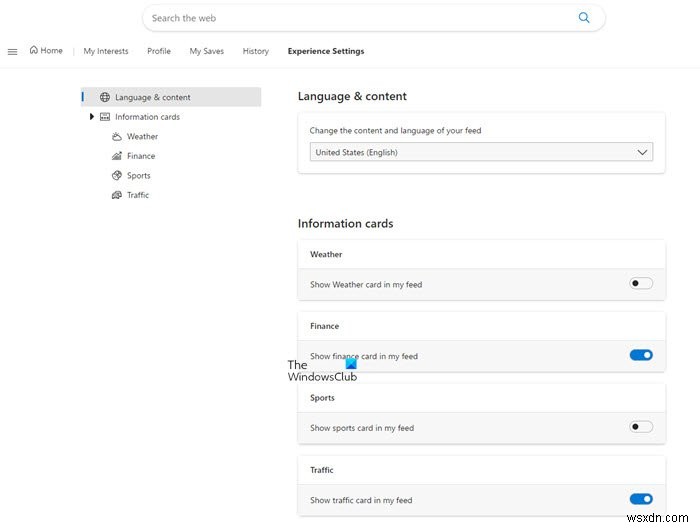Click the Traffic icon in sidebar

[117, 195]
